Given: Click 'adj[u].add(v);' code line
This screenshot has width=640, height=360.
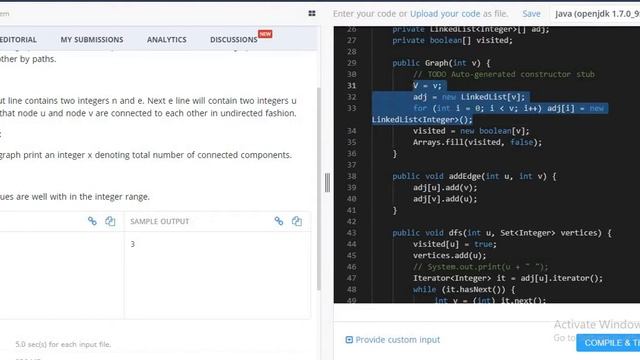Looking at the screenshot, I should click(445, 188).
